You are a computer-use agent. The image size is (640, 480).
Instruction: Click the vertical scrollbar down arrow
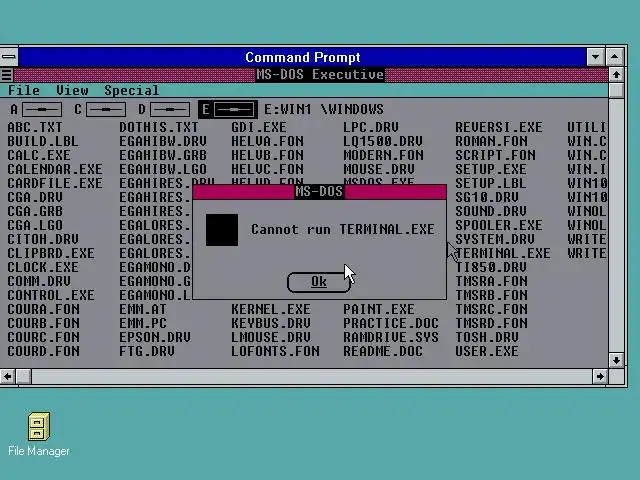tap(616, 360)
